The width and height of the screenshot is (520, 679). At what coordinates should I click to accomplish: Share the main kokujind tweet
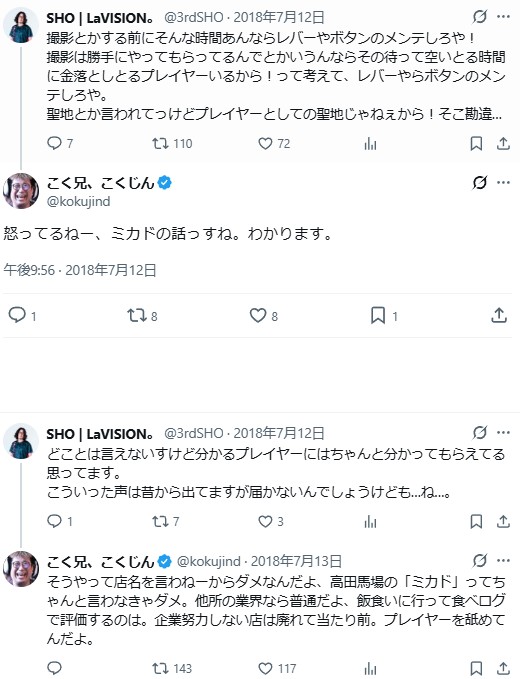point(499,315)
